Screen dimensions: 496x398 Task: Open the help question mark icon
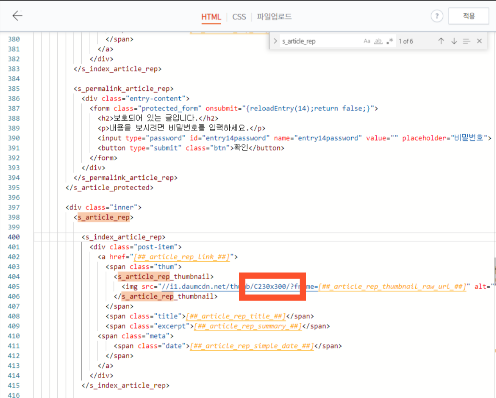437,16
